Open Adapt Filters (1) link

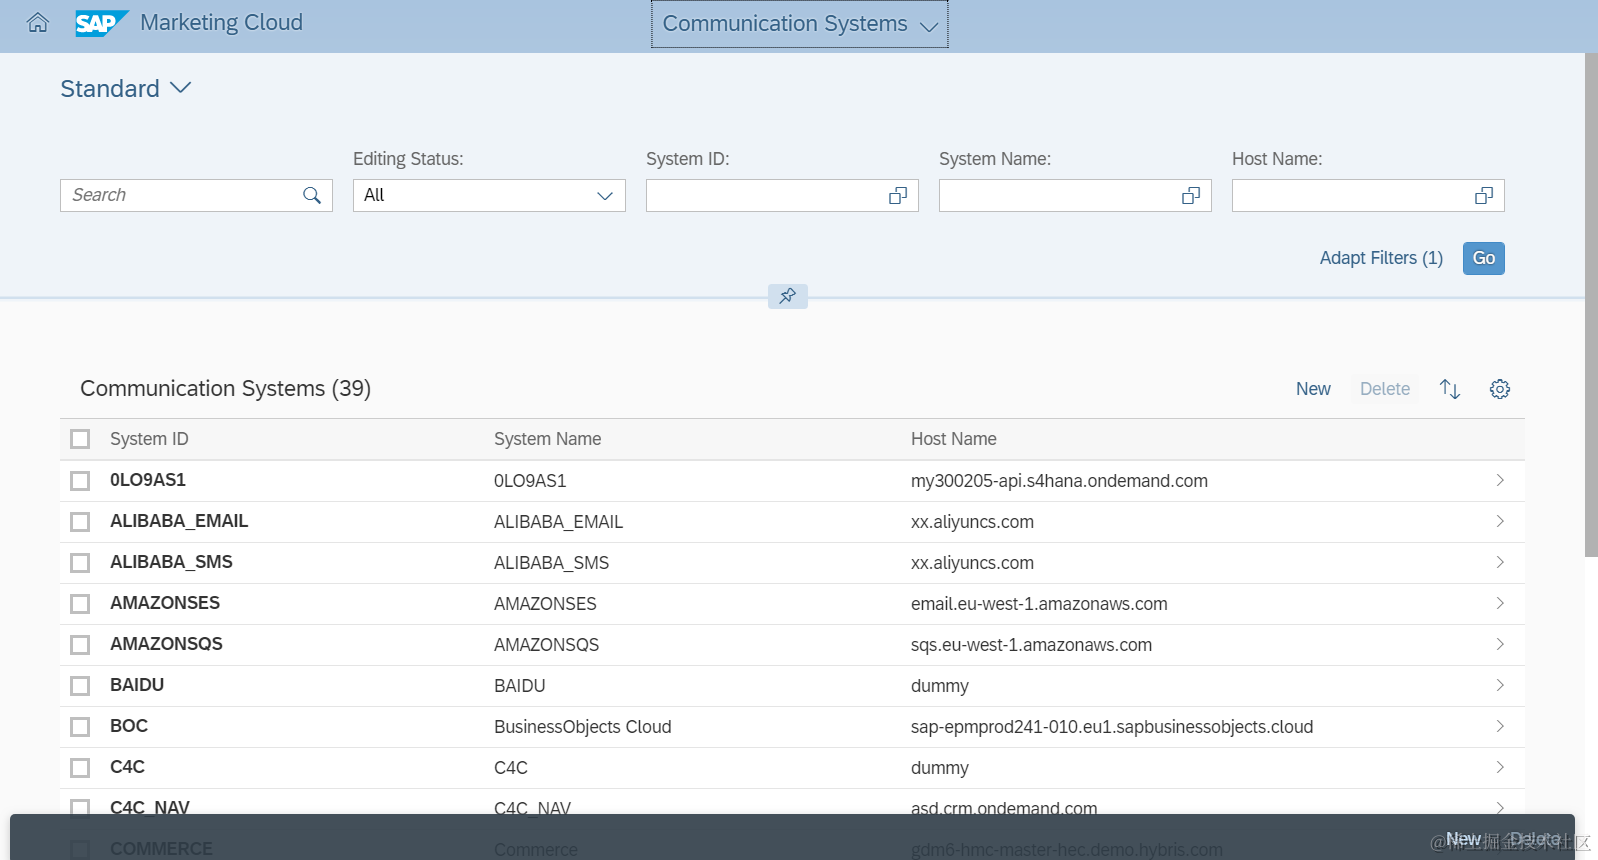coord(1381,258)
